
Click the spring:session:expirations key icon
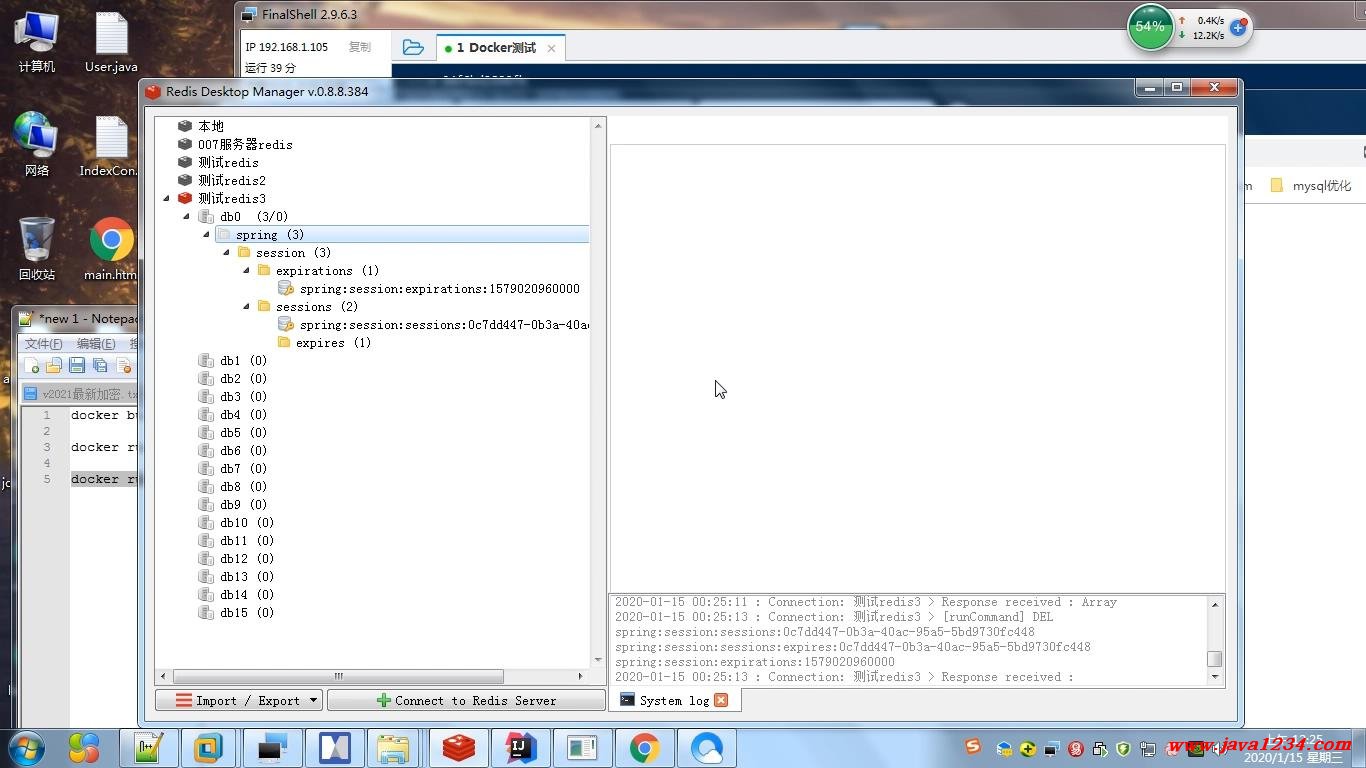[x=285, y=289]
